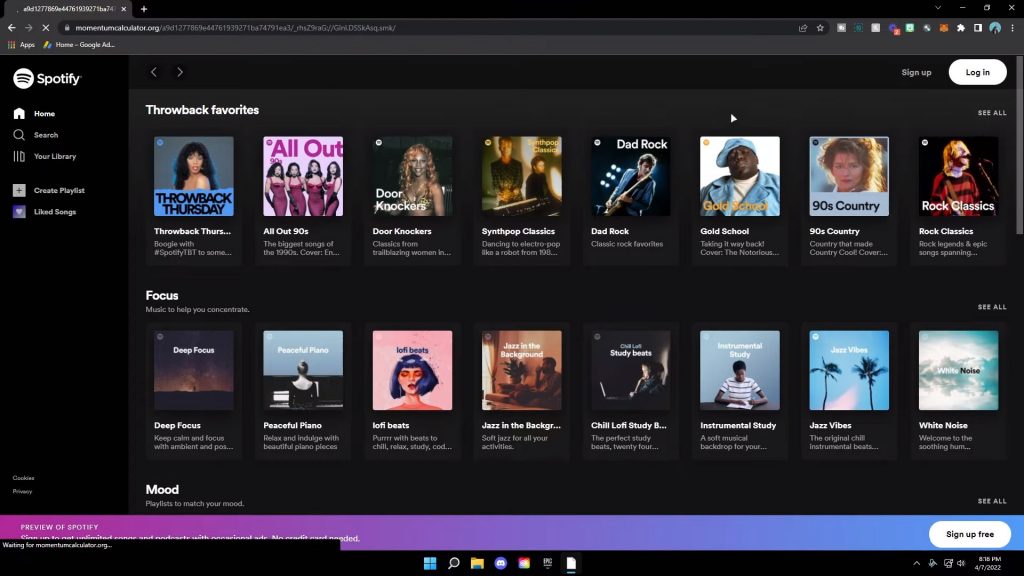Expand the tab search dropdown arrow
This screenshot has width=1024, height=576.
(938, 8)
